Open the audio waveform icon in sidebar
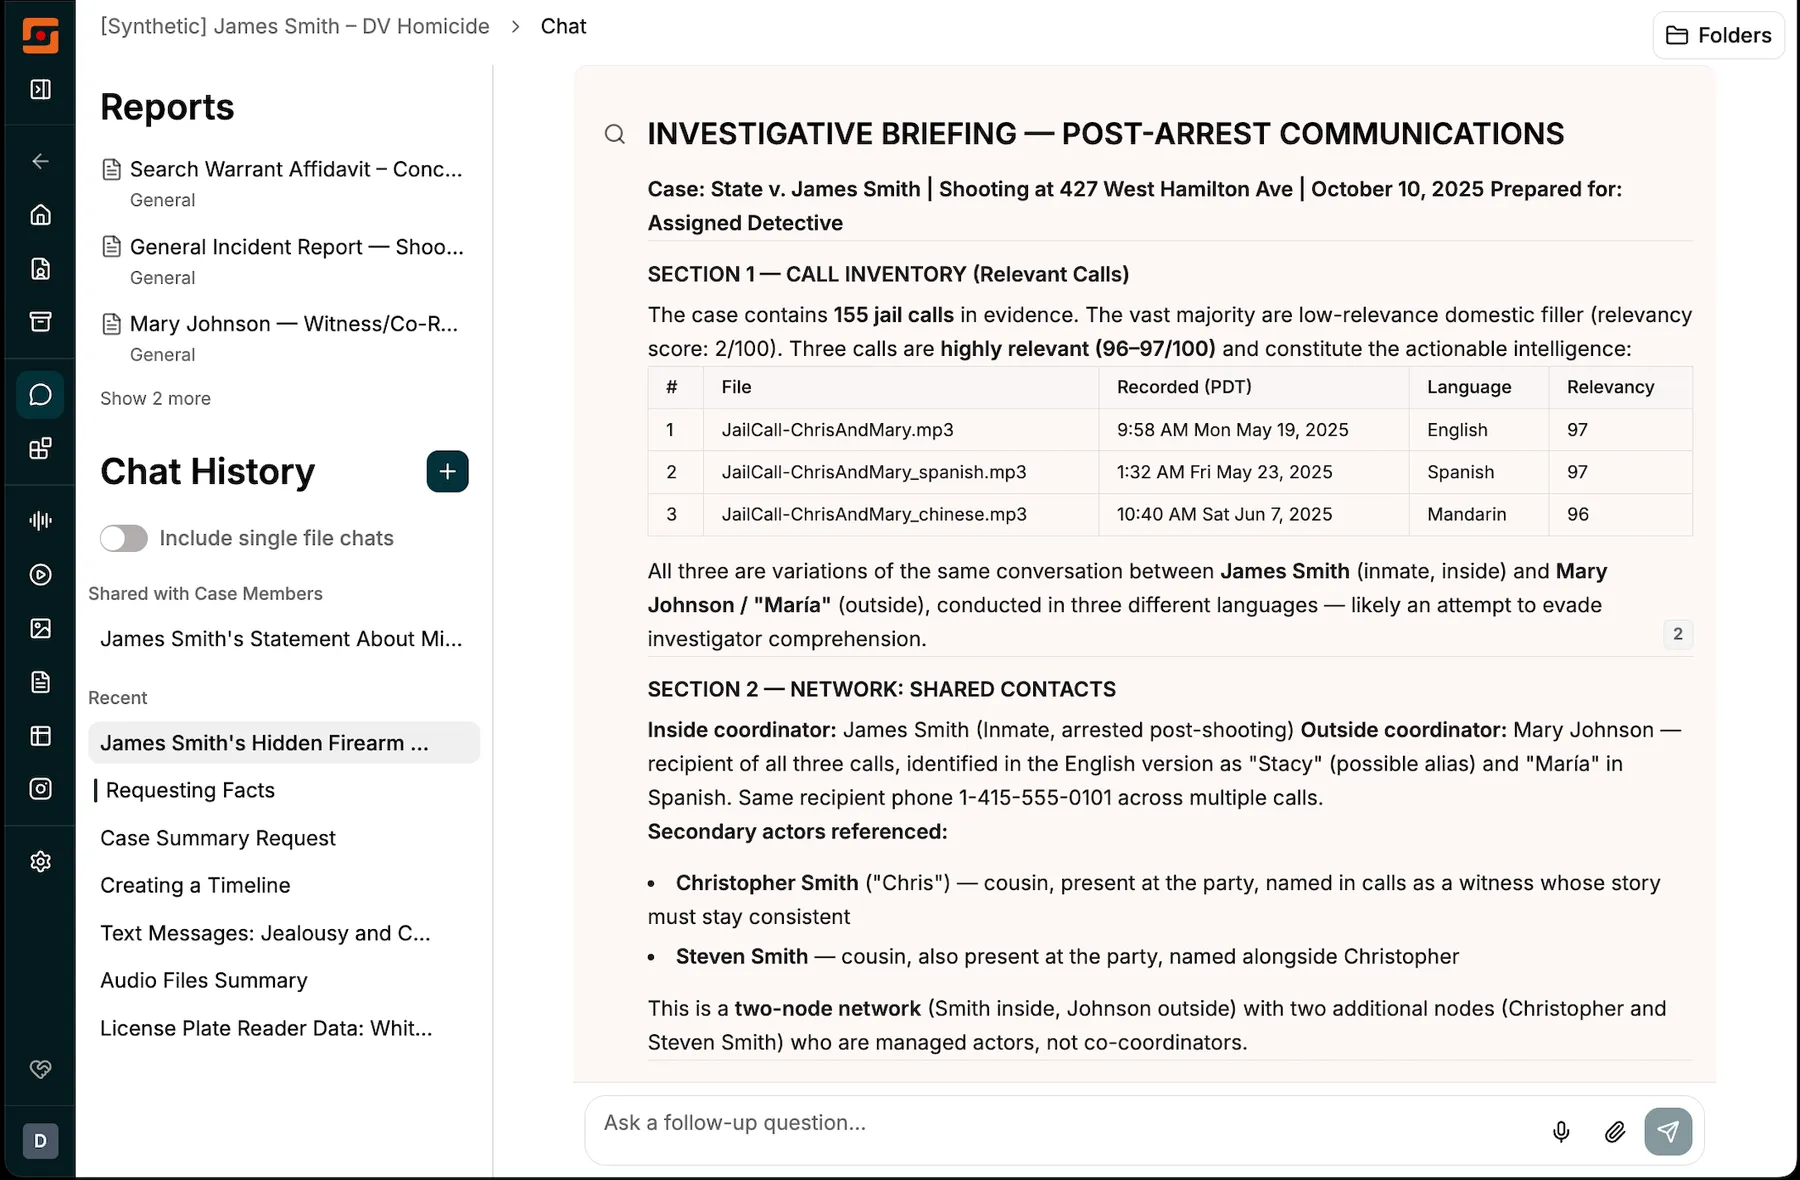The width and height of the screenshot is (1800, 1180). click(40, 521)
